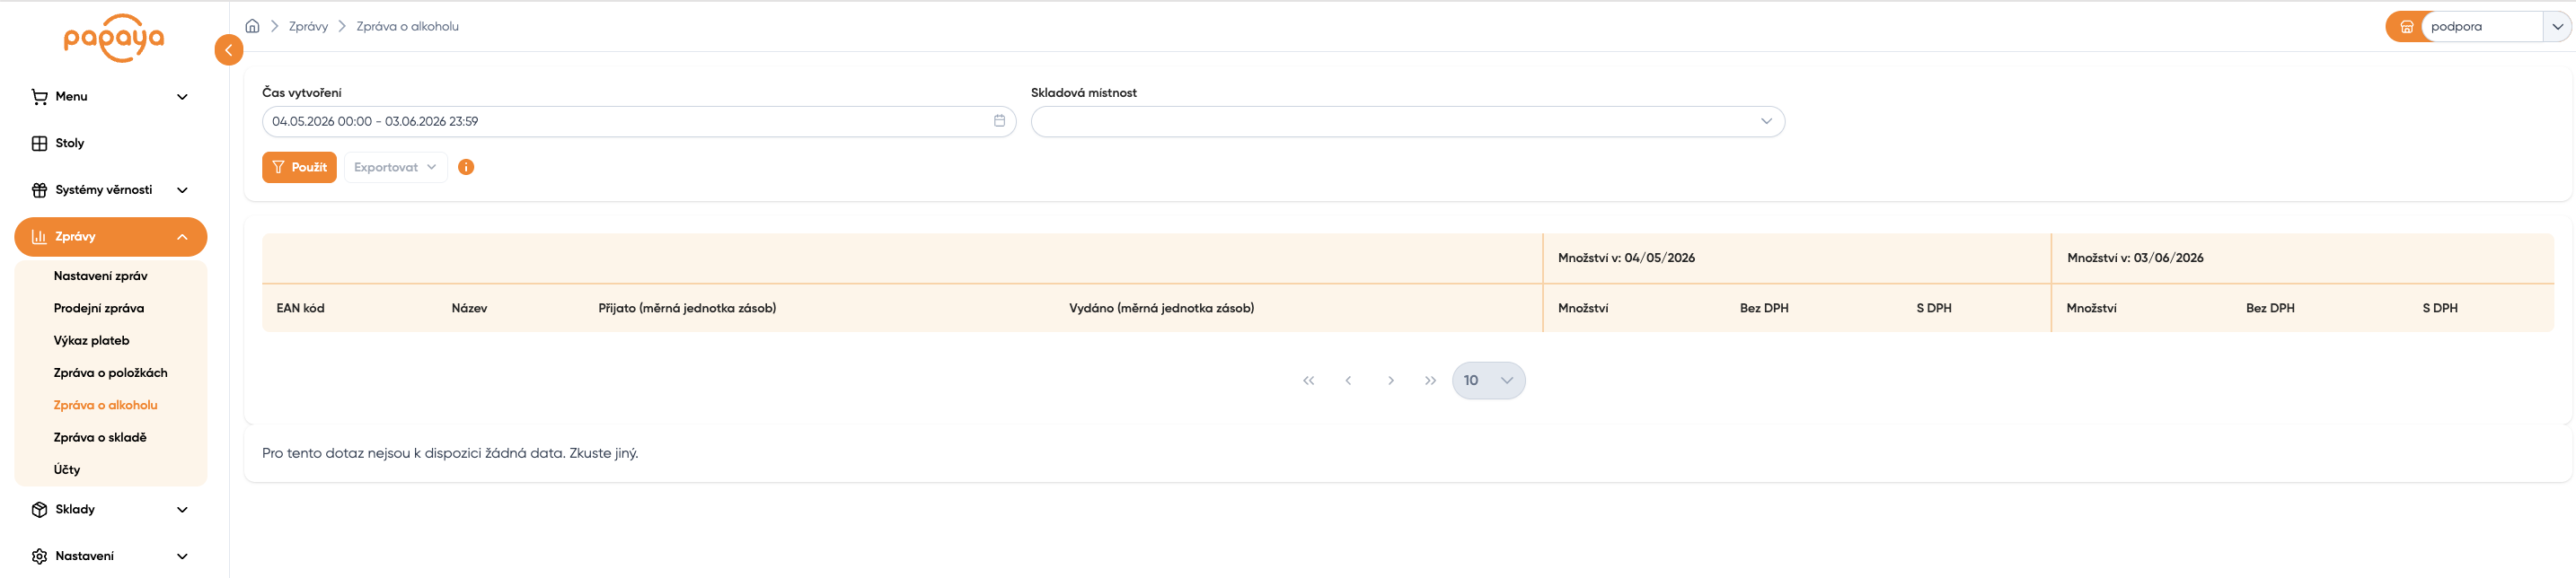
Task: Apply filter with Použít button
Action: [x=299, y=167]
